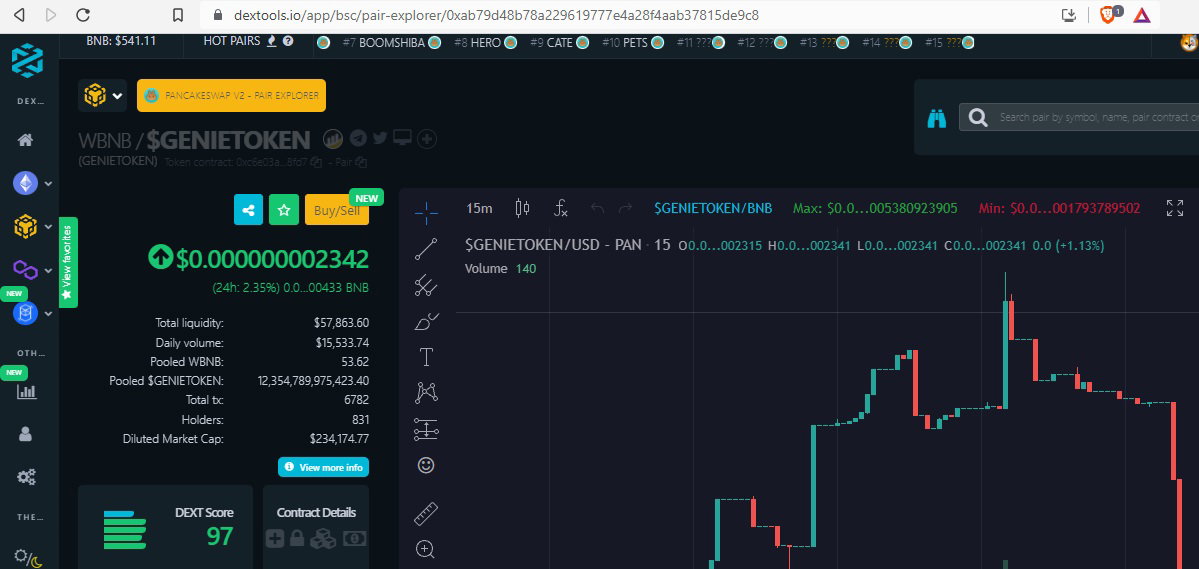
Task: Click the DEXTools logo in the sidebar
Action: (x=27, y=60)
